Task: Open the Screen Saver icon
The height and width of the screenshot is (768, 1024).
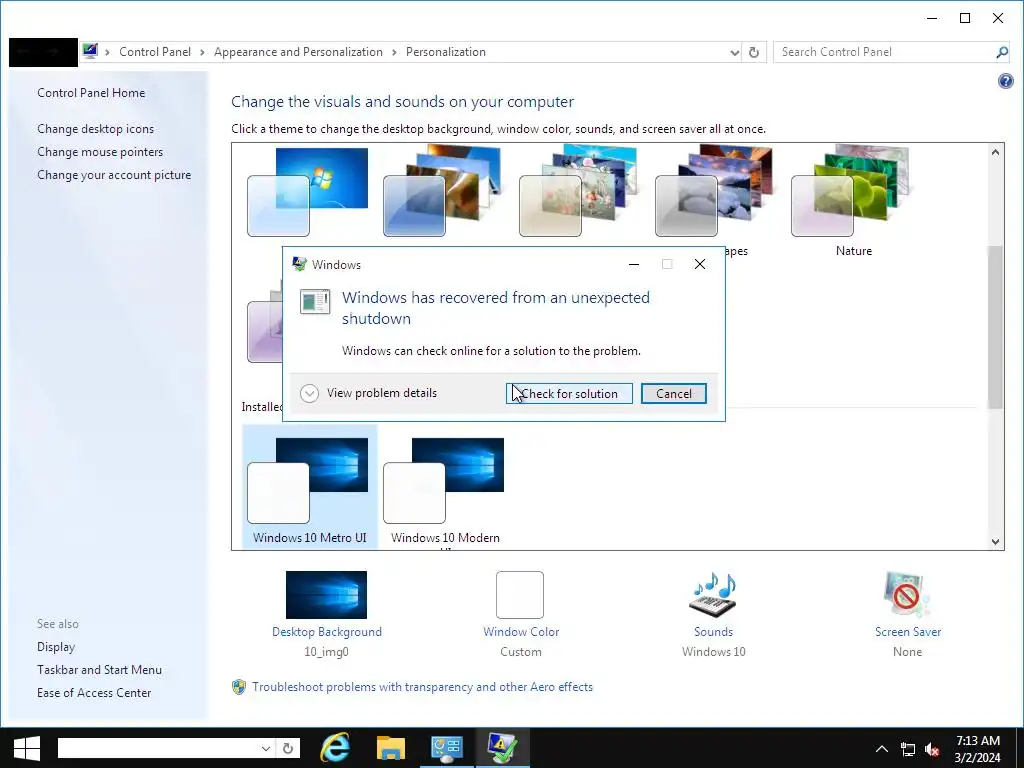Action: point(907,594)
